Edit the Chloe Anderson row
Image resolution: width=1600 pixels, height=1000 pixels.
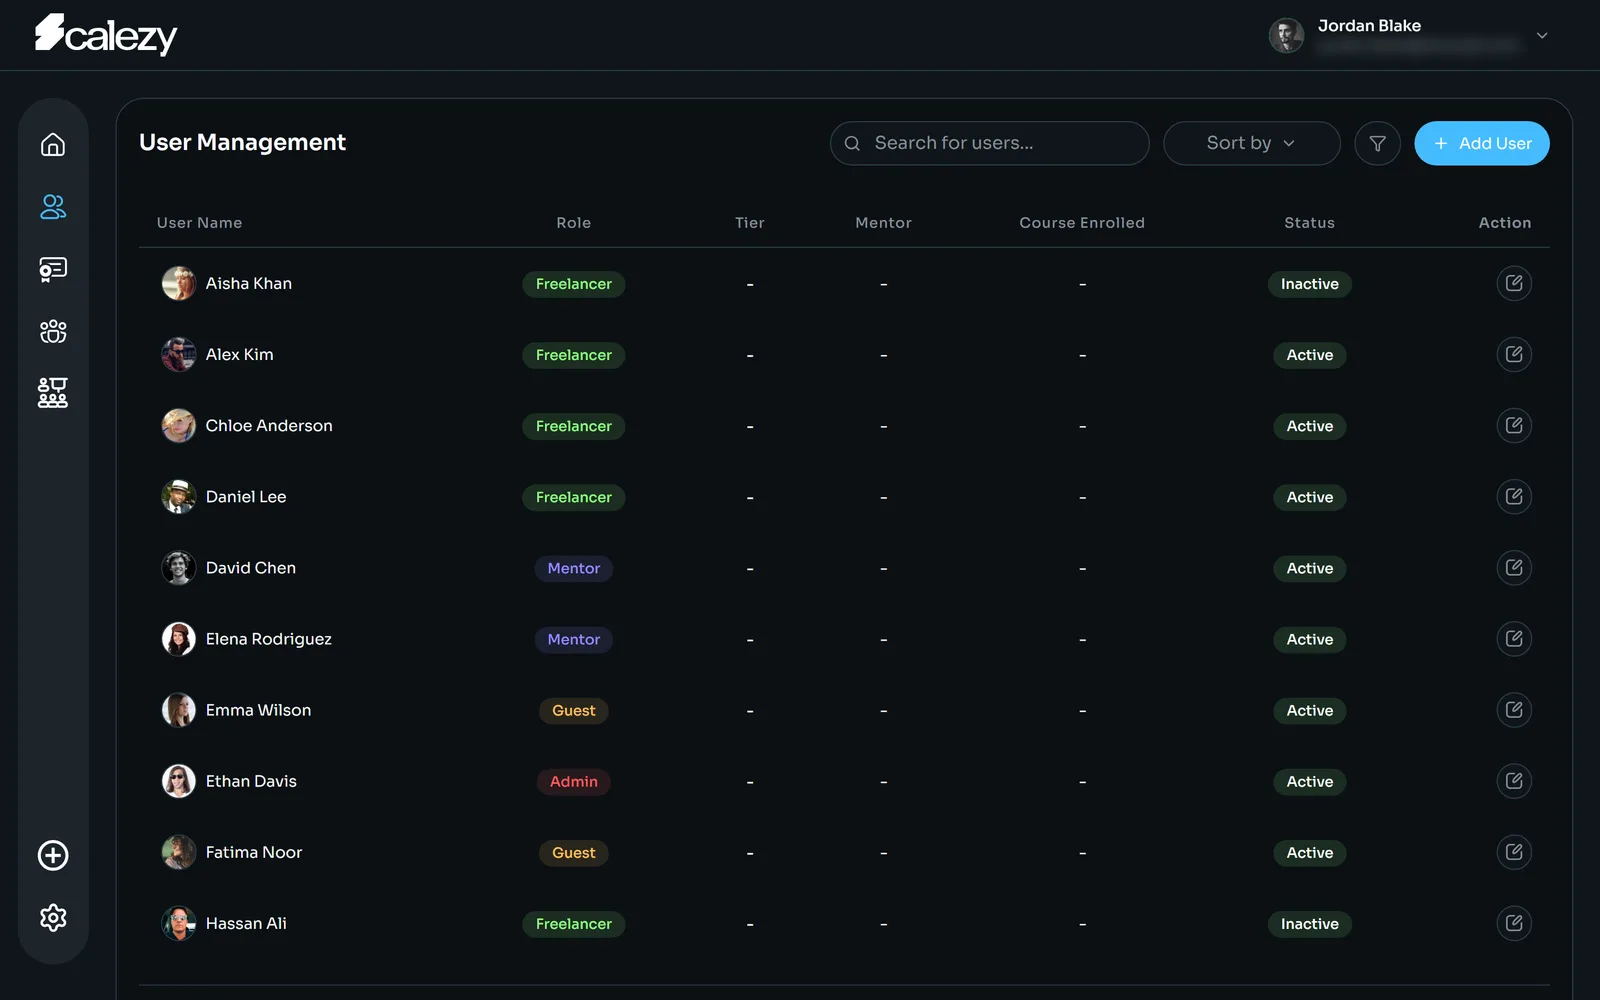pos(1514,425)
